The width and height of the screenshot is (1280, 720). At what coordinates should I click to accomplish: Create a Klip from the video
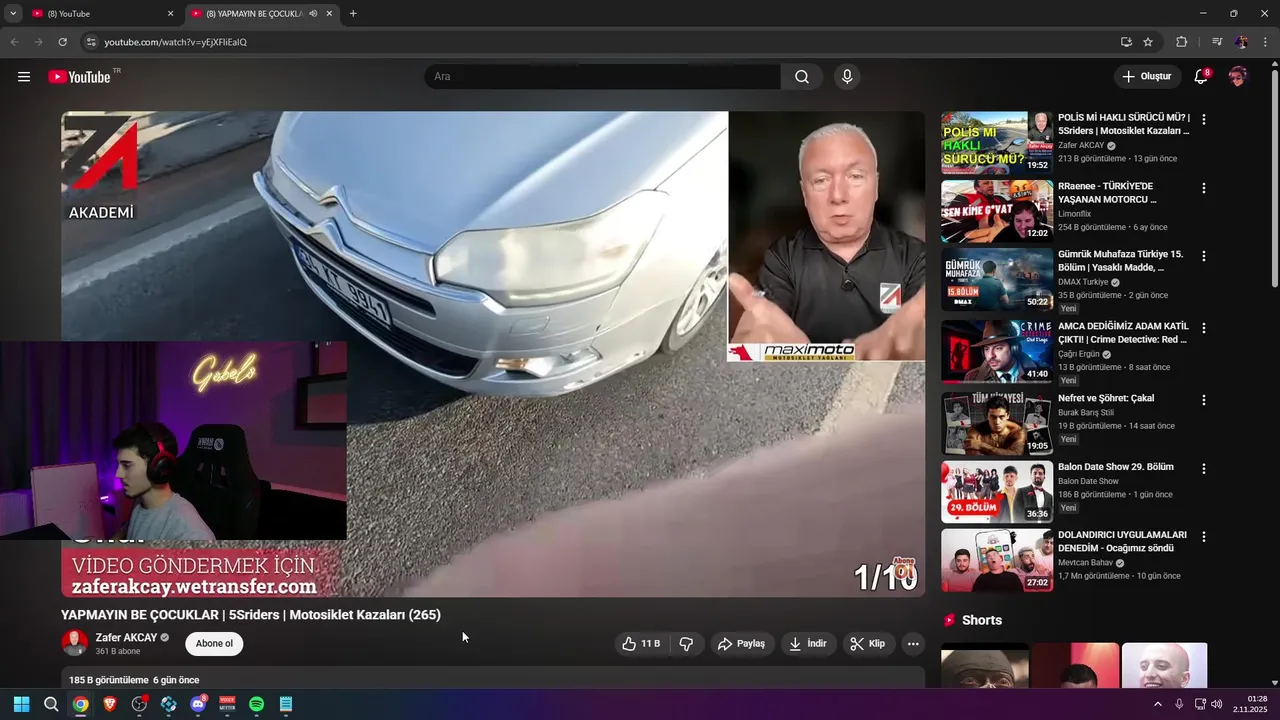coord(868,644)
